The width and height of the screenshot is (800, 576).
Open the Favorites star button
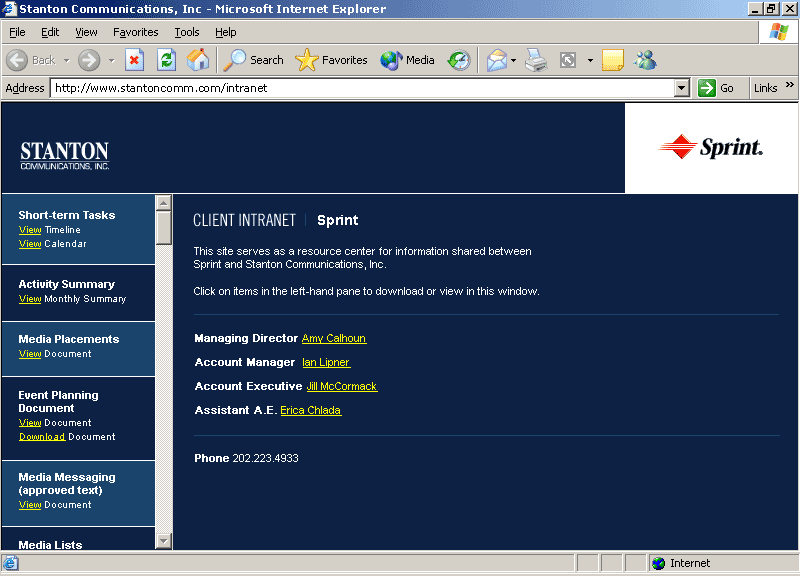tap(332, 60)
